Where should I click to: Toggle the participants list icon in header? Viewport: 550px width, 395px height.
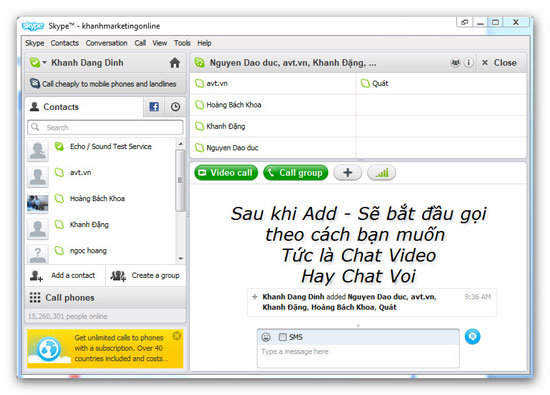[x=455, y=63]
